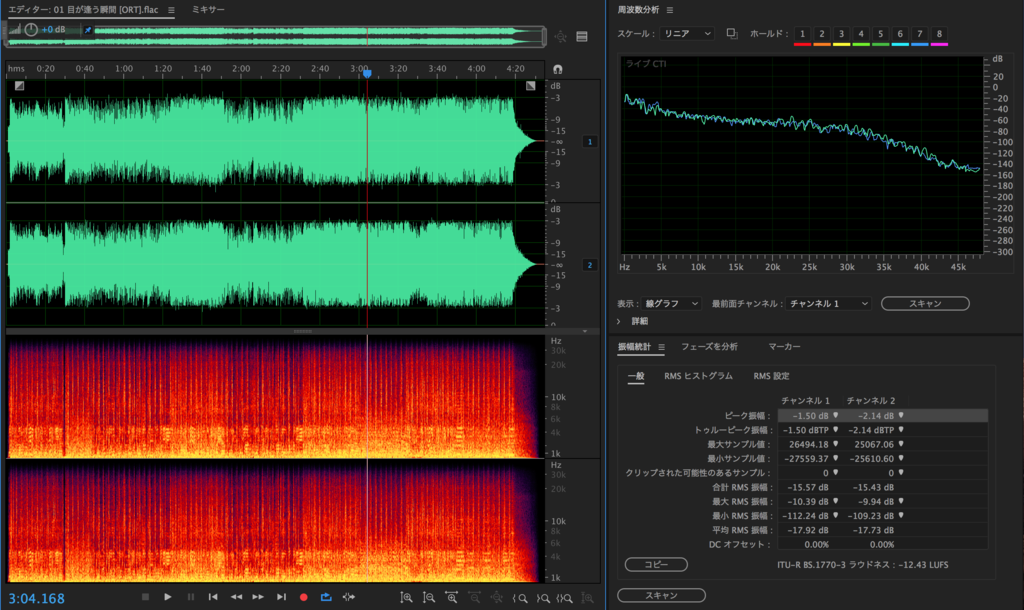Viewport: 1024px width, 610px height.
Task: Toggle hold button 5
Action: 881,34
